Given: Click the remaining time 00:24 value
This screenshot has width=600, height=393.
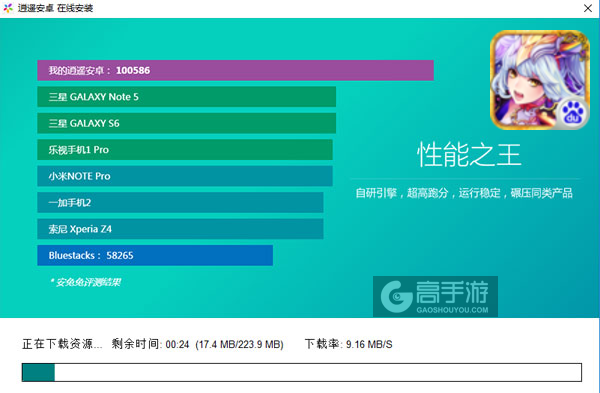Looking at the screenshot, I should tap(178, 344).
